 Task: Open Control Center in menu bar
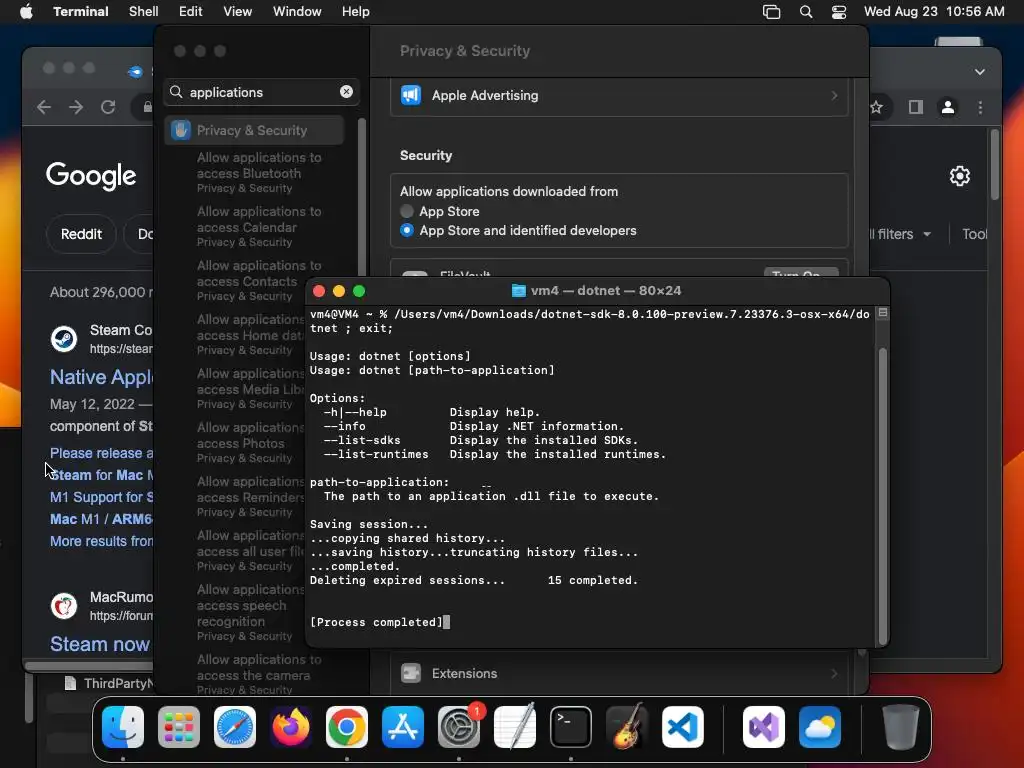(839, 12)
